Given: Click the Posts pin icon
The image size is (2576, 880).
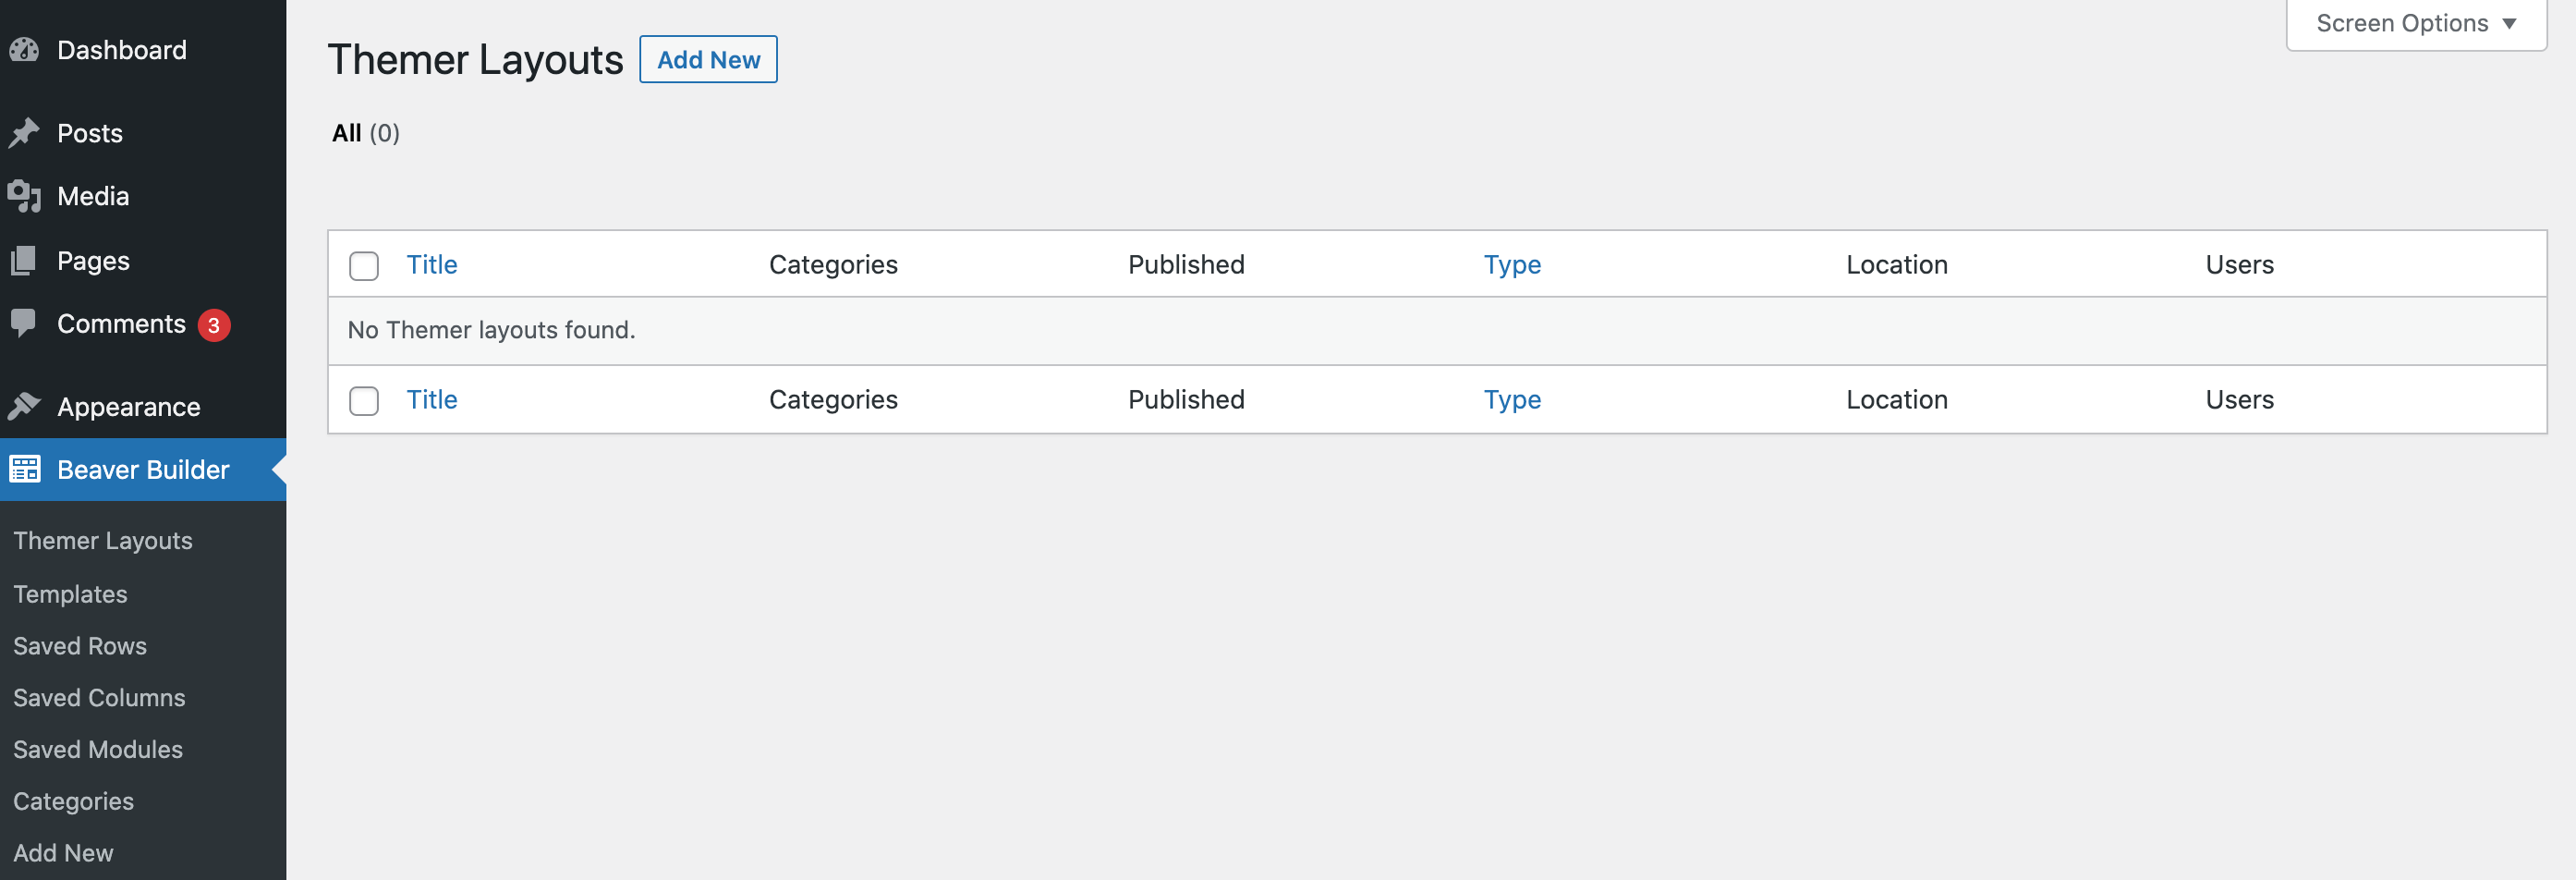Looking at the screenshot, I should [x=24, y=132].
